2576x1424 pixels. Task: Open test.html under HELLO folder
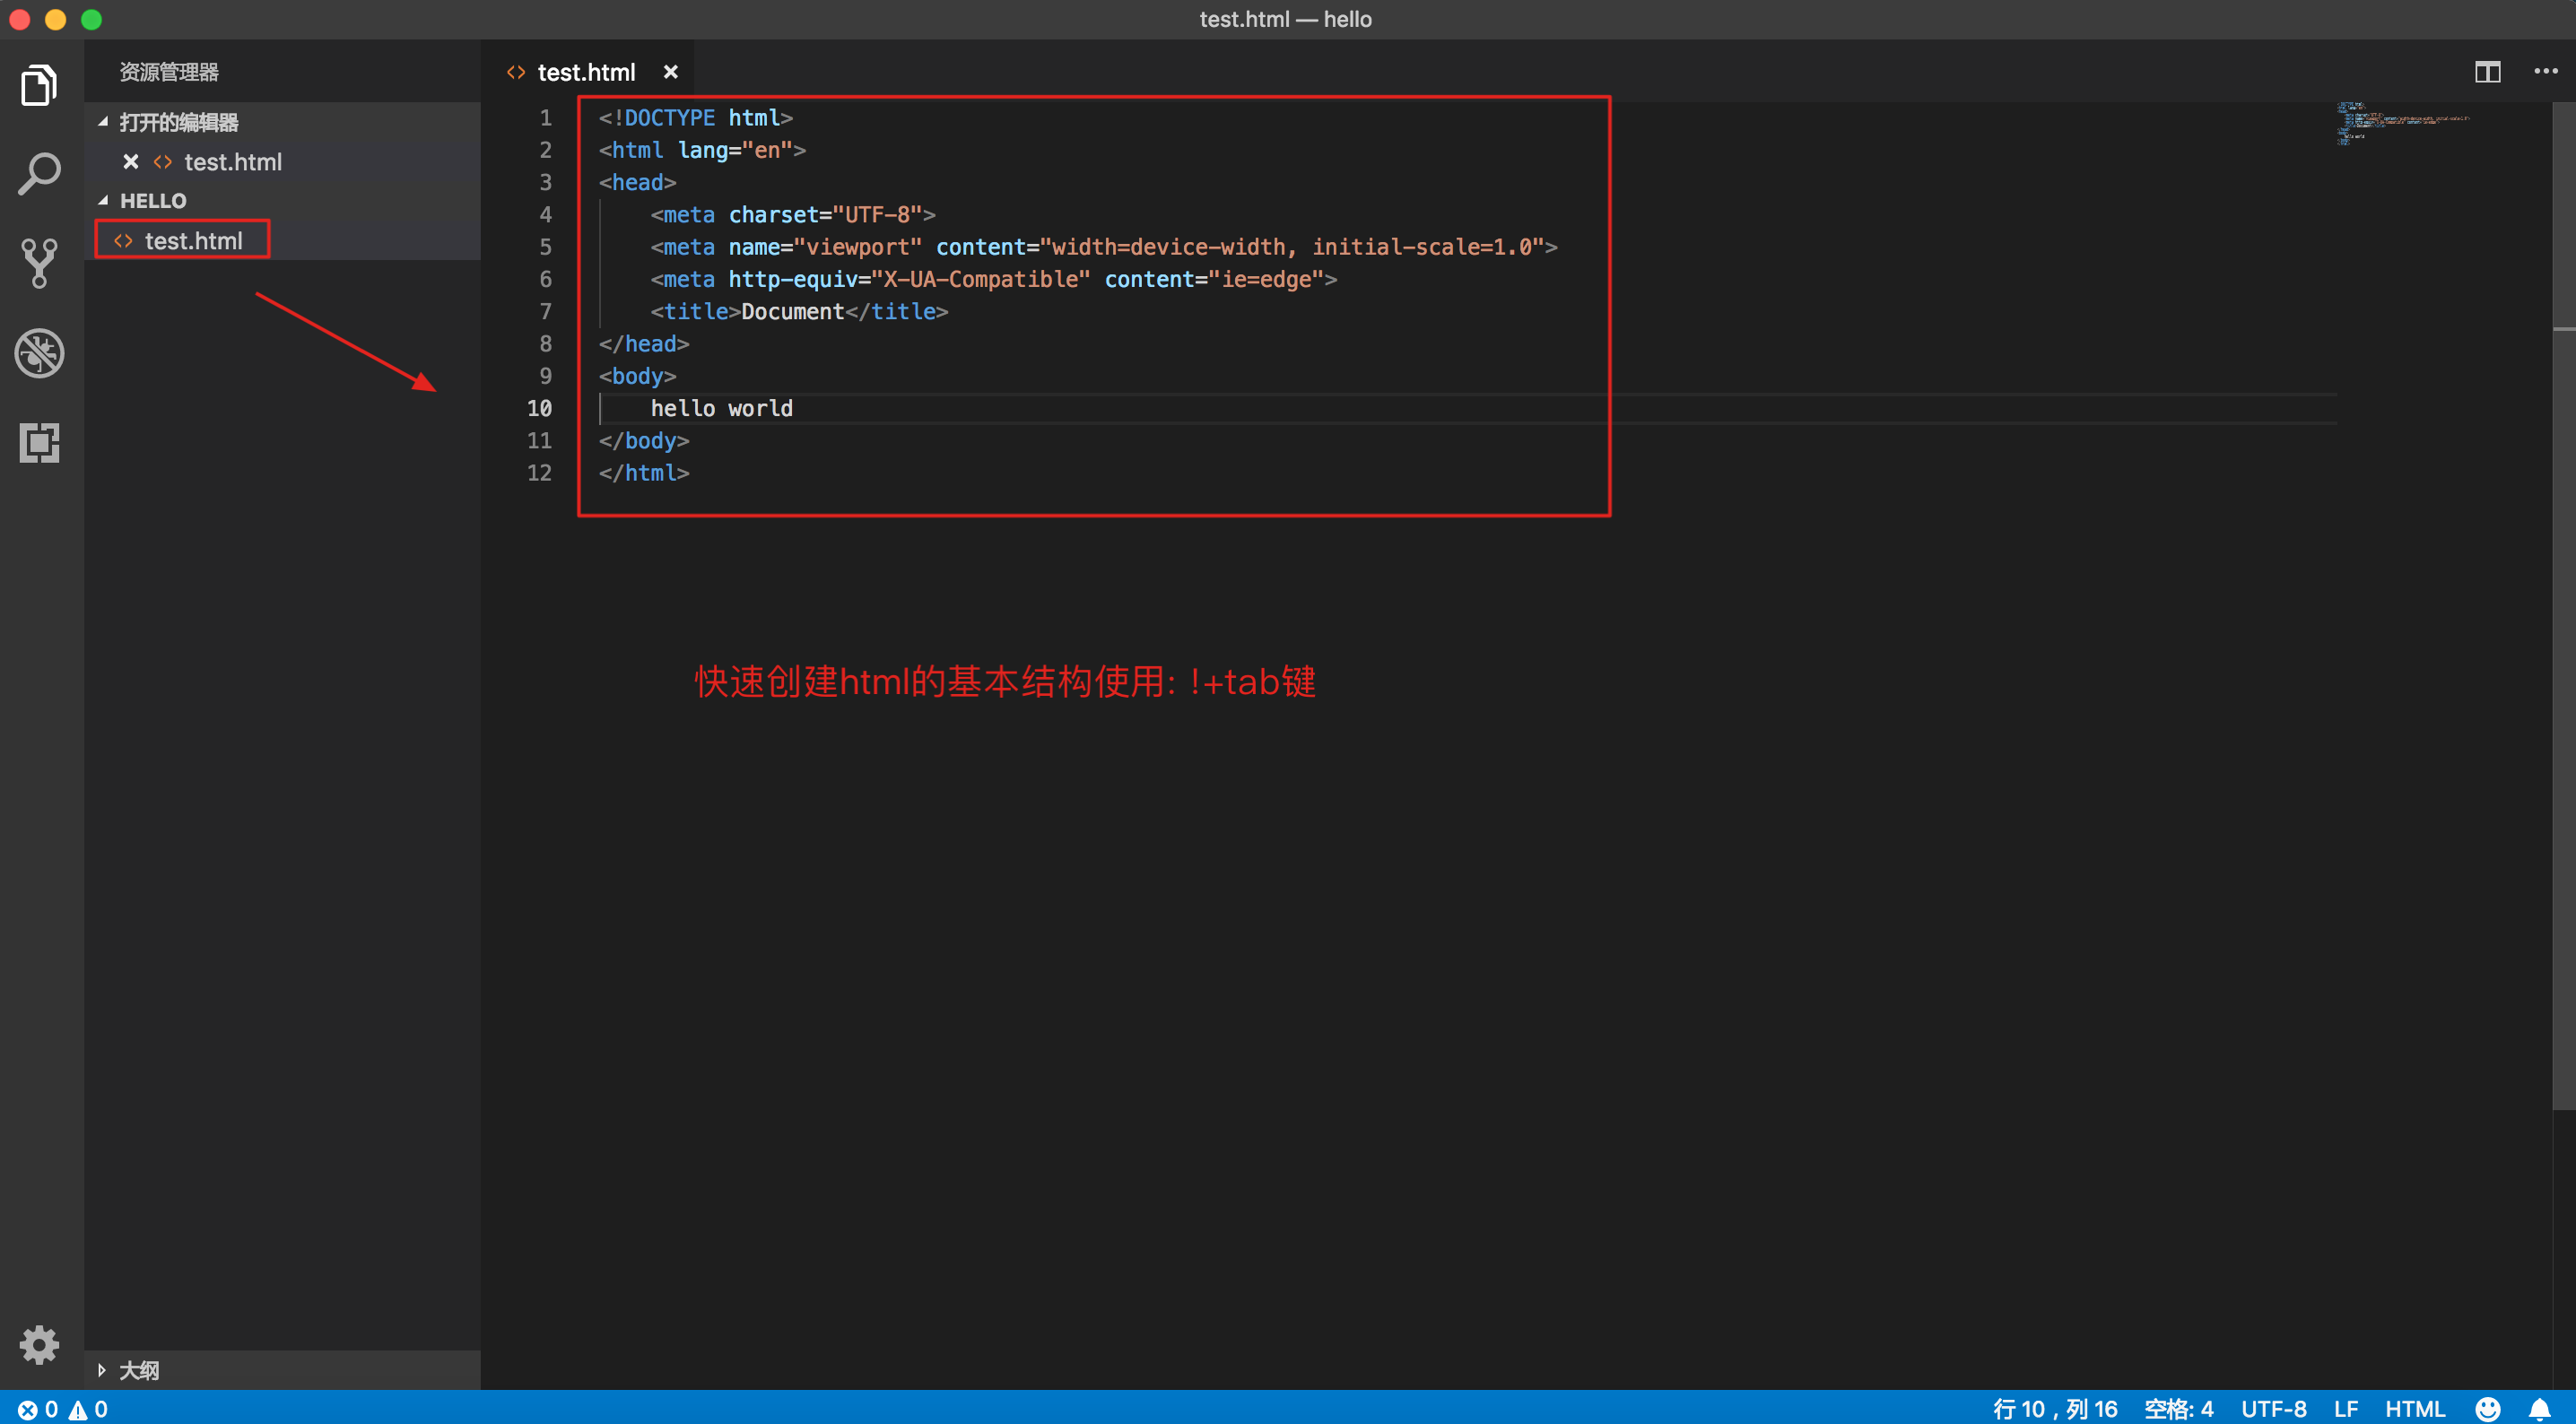[193, 240]
